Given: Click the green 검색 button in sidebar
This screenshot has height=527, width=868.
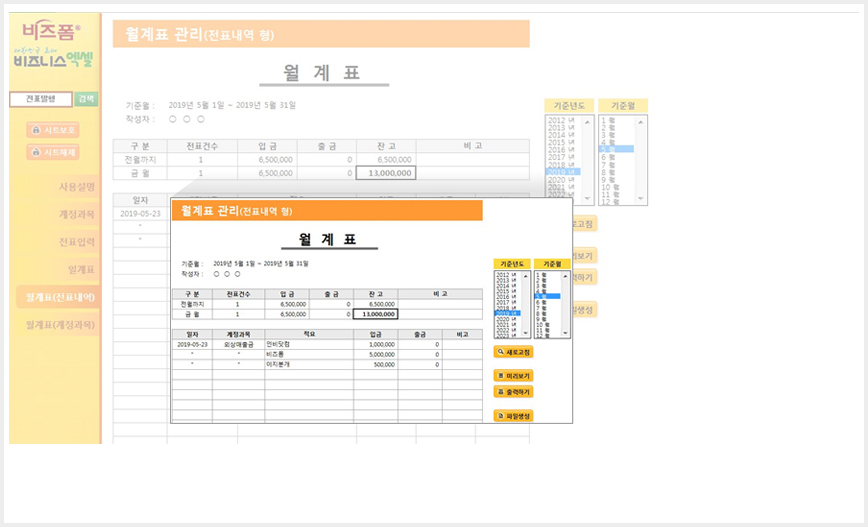Looking at the screenshot, I should coord(86,99).
